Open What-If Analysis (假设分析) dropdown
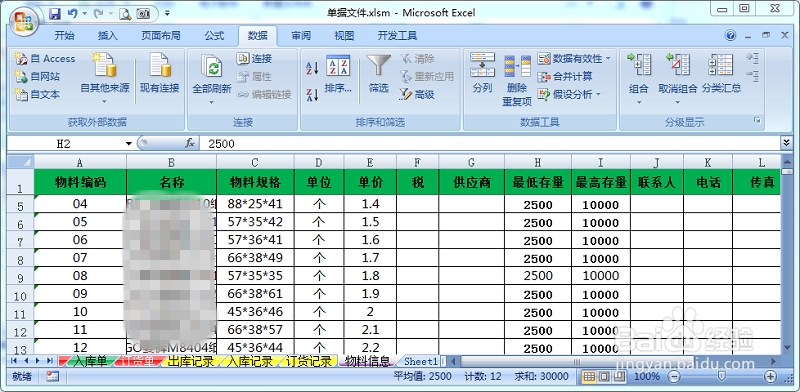800x392 pixels. [598, 94]
